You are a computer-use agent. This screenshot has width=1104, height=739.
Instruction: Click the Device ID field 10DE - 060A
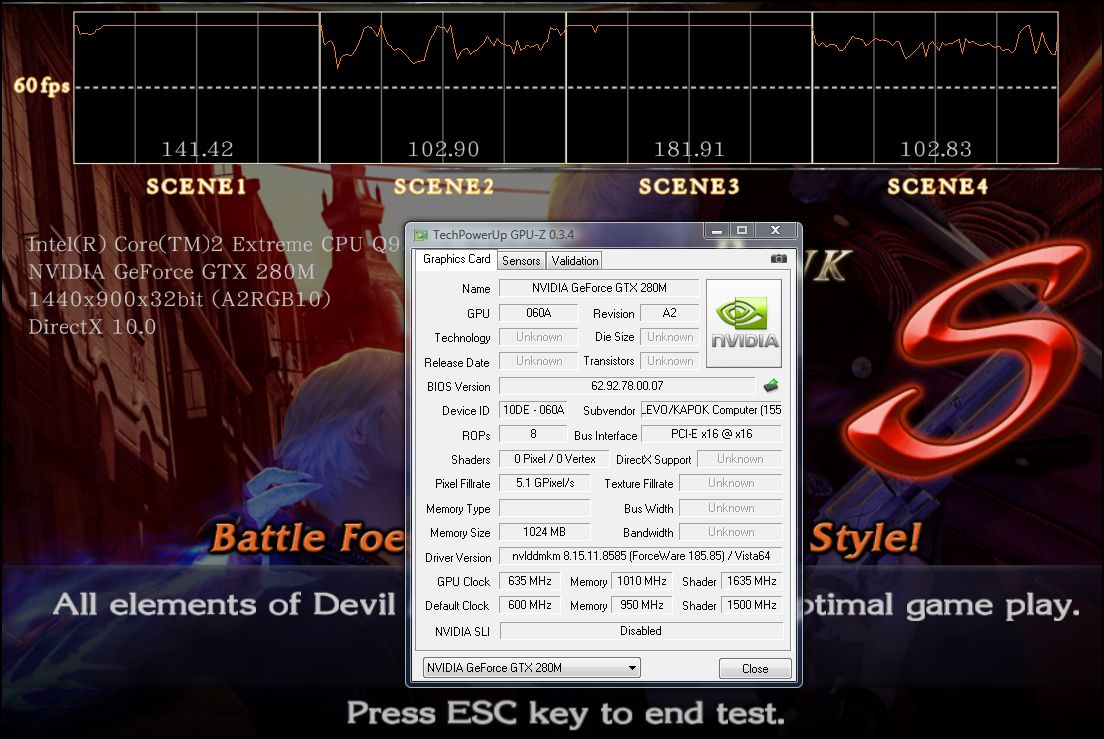click(x=533, y=410)
